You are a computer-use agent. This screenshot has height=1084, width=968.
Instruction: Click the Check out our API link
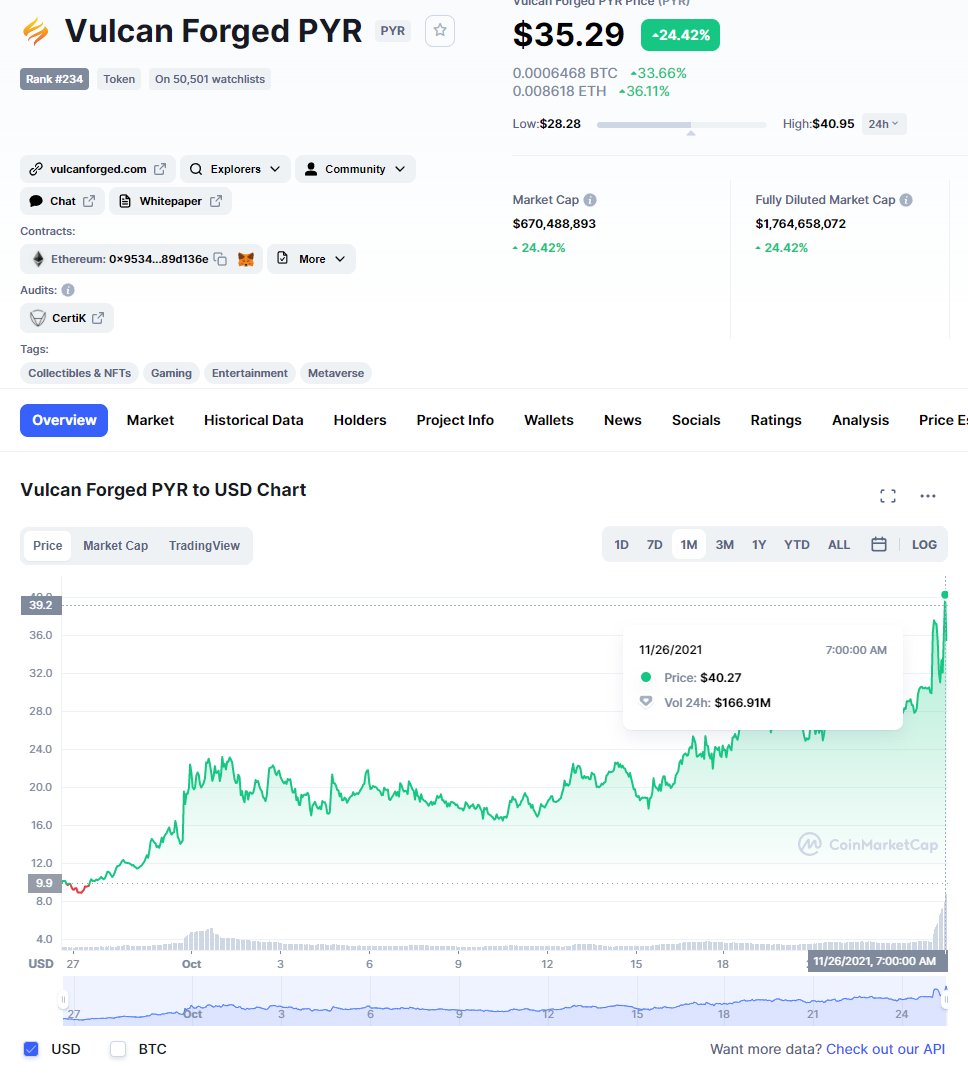point(885,1049)
